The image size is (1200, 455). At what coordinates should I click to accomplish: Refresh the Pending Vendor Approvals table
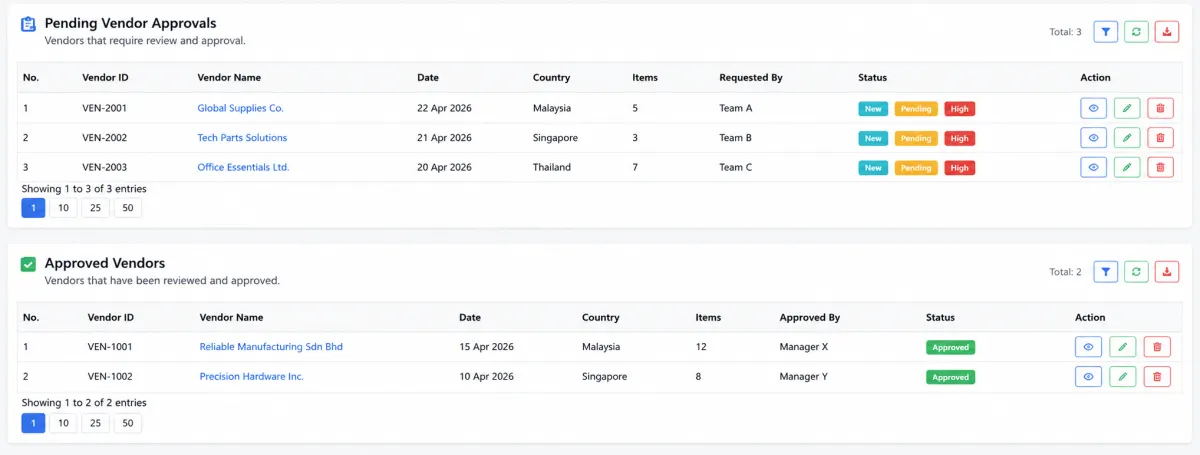1136,32
